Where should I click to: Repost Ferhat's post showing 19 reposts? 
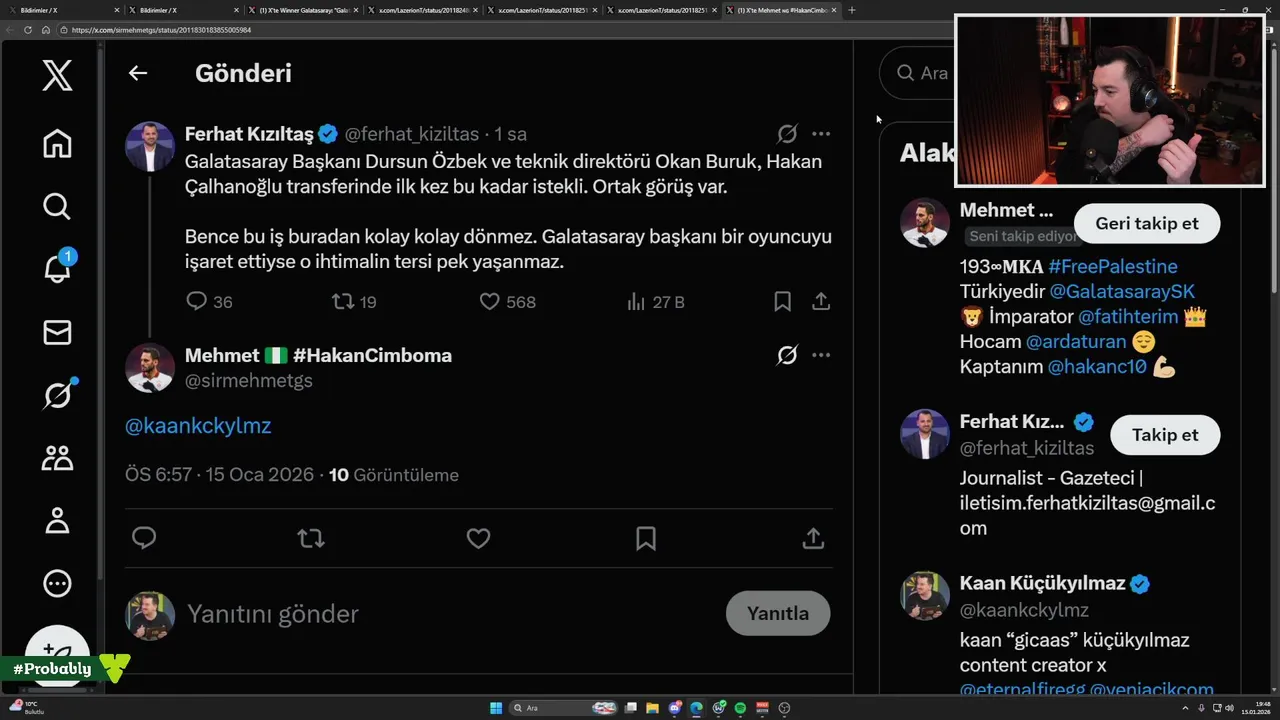tap(354, 301)
